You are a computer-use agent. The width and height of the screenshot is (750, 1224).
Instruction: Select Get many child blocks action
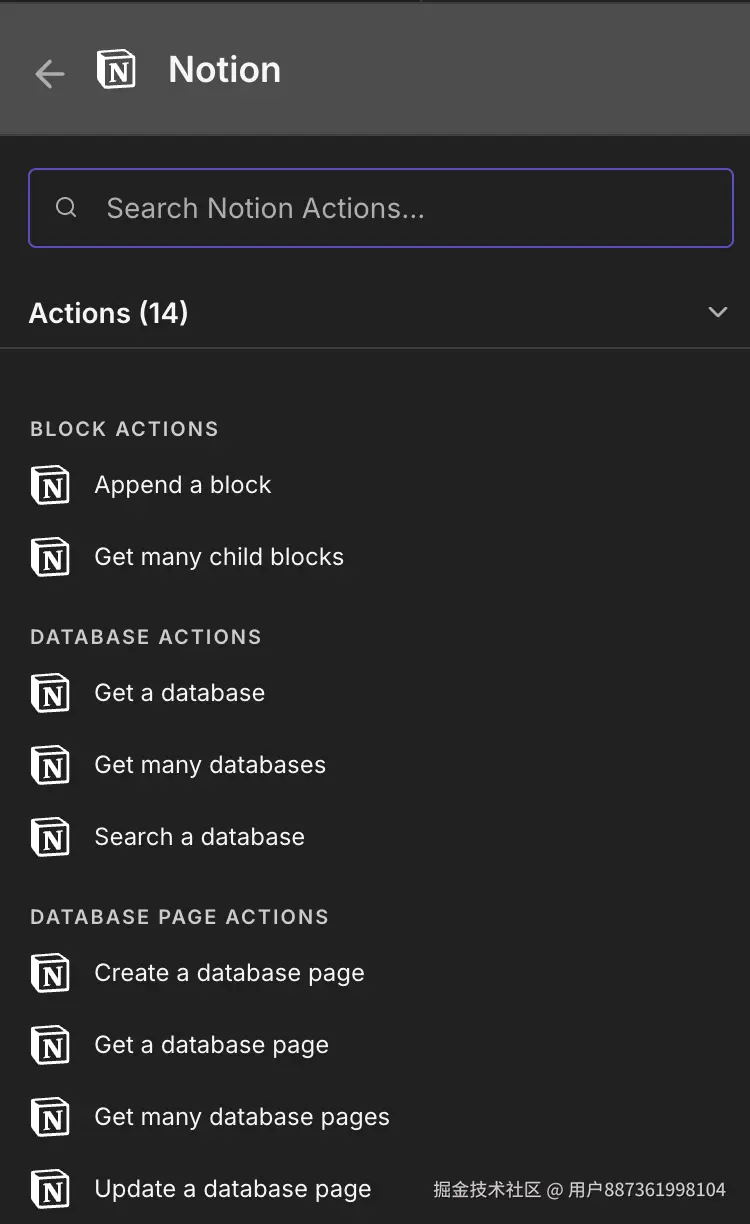(x=219, y=557)
